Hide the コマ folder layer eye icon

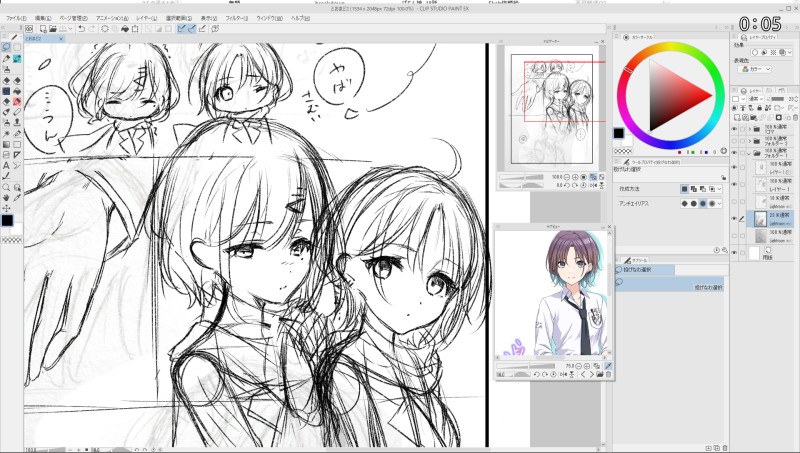pyautogui.click(x=734, y=129)
